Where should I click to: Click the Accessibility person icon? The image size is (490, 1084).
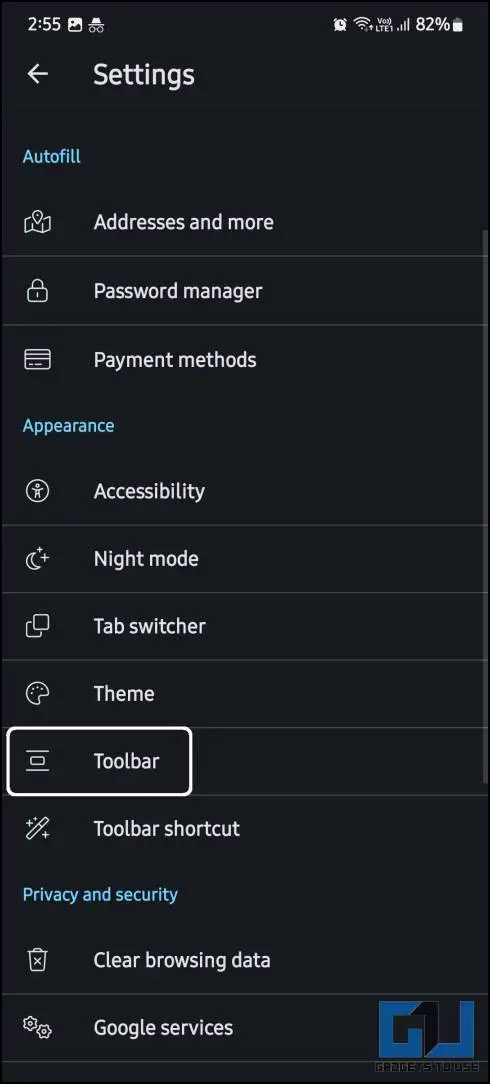pos(37,491)
